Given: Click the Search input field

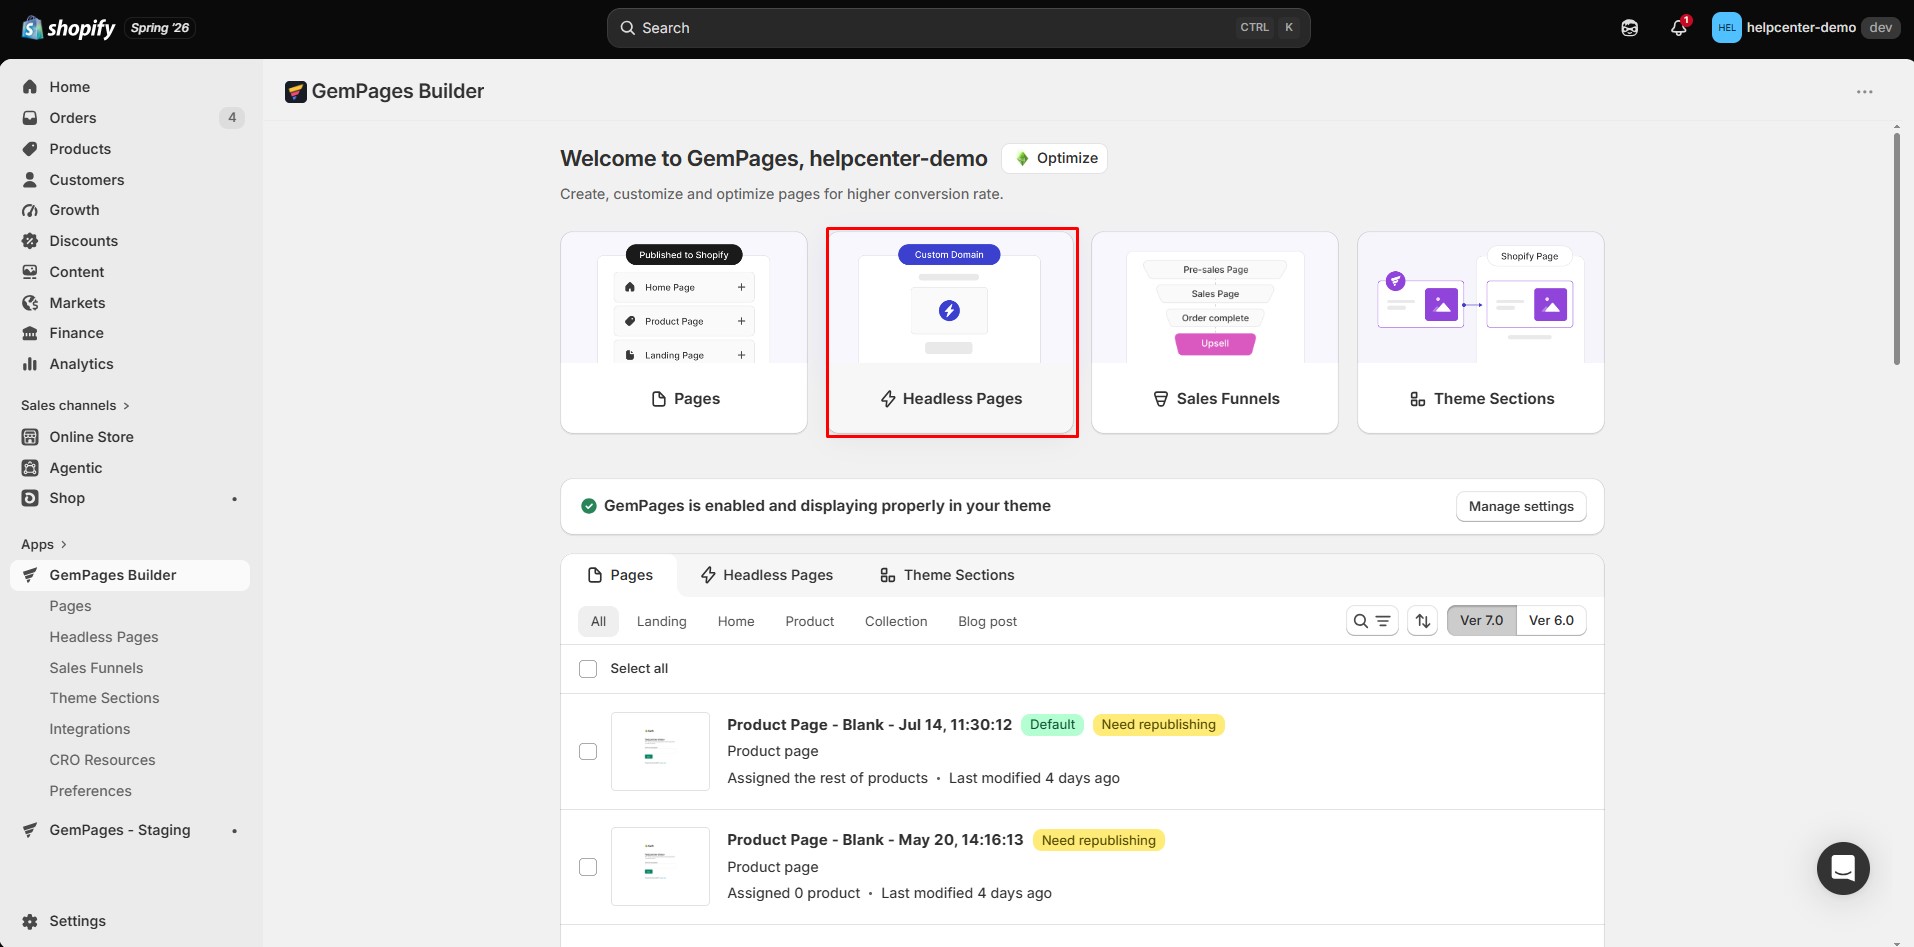Looking at the screenshot, I should (x=958, y=28).
